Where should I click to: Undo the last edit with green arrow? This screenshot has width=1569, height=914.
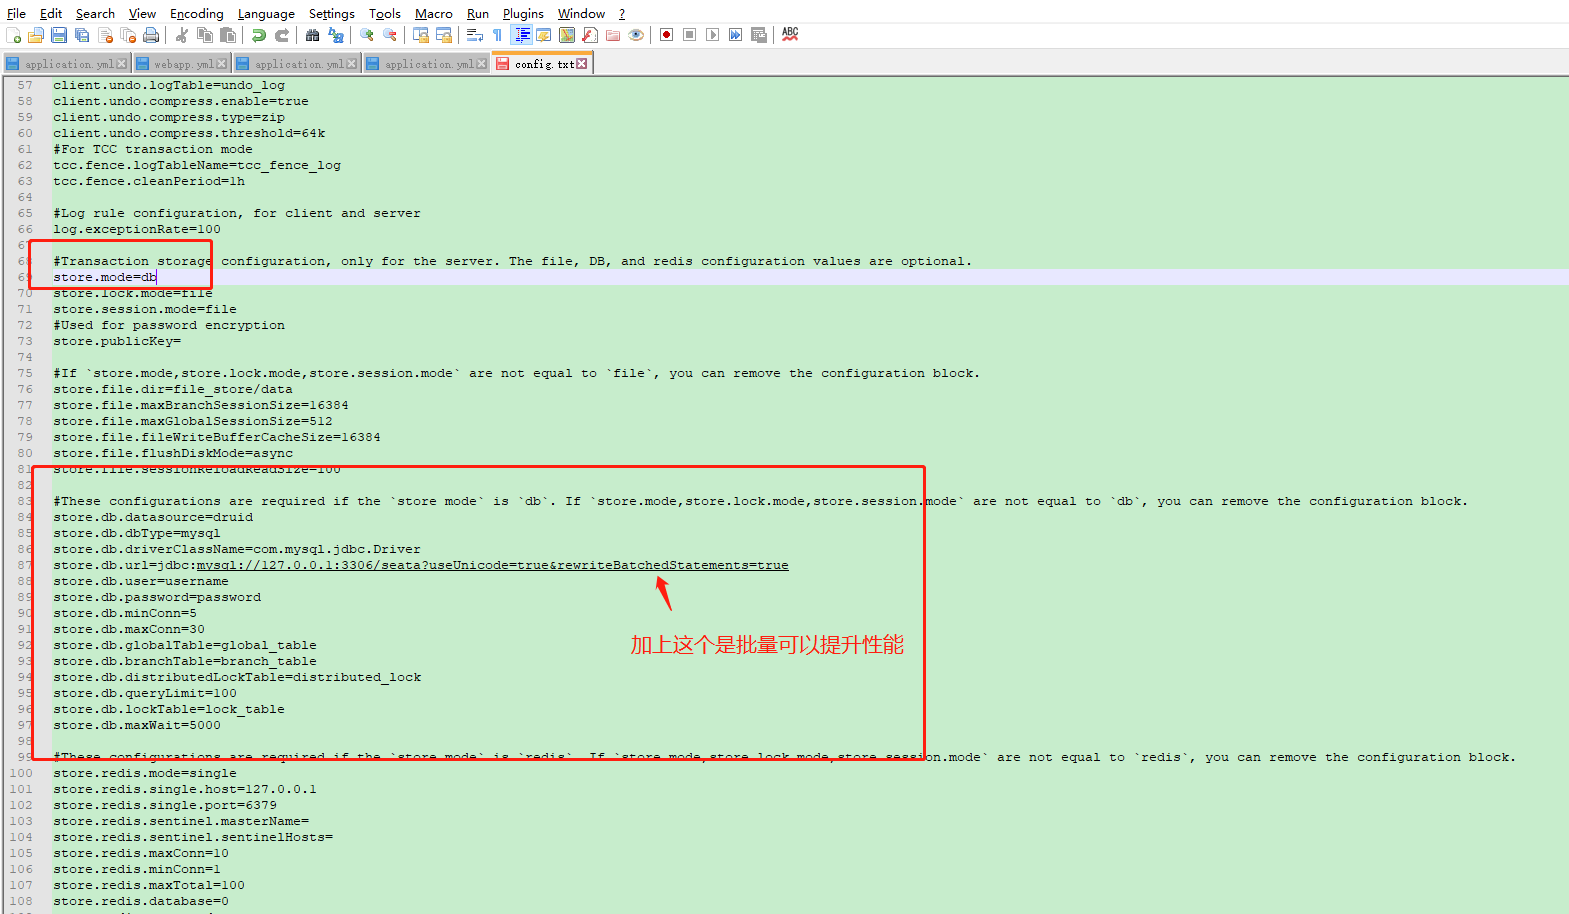[x=259, y=35]
